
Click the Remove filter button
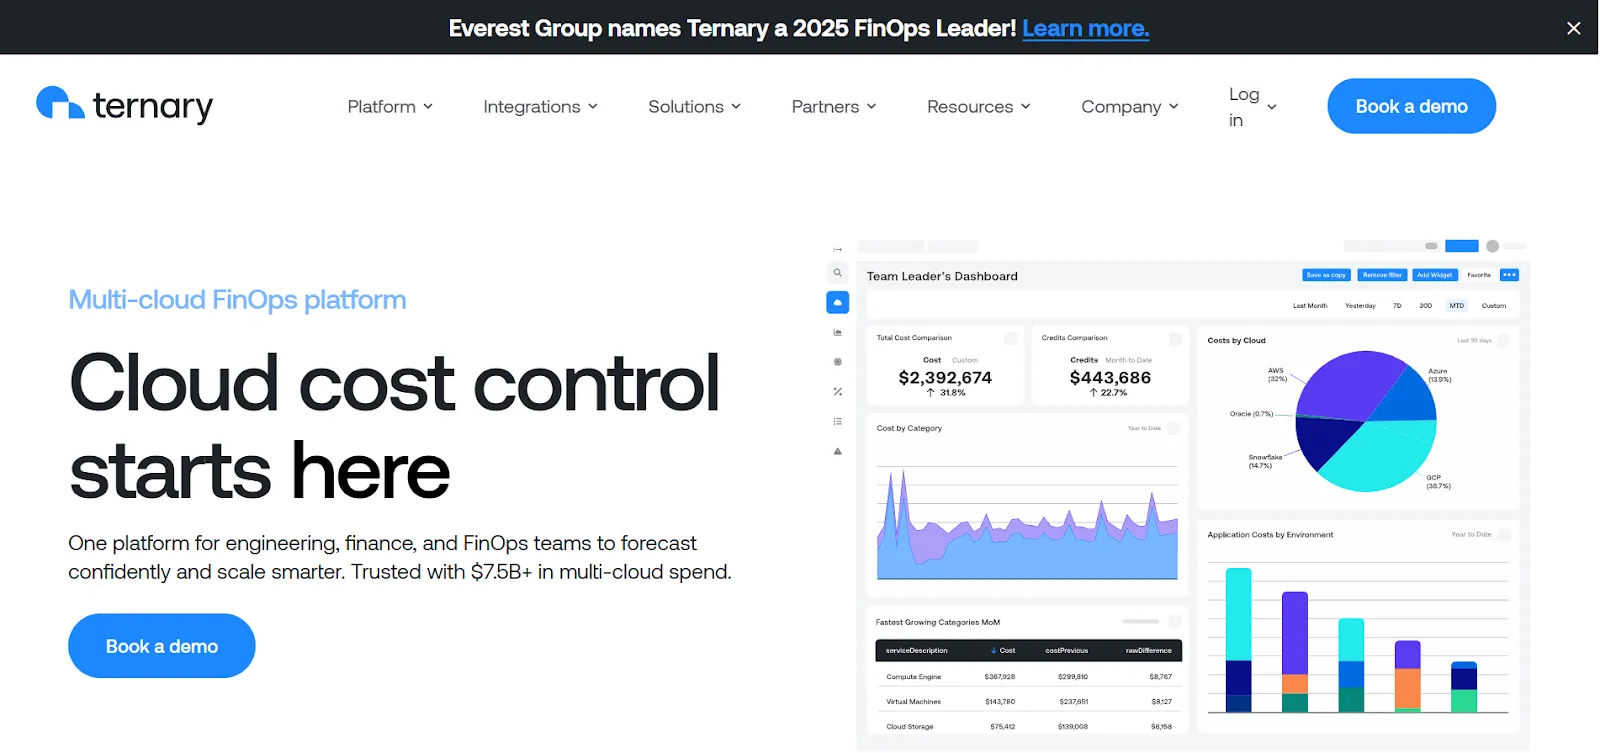click(1382, 275)
